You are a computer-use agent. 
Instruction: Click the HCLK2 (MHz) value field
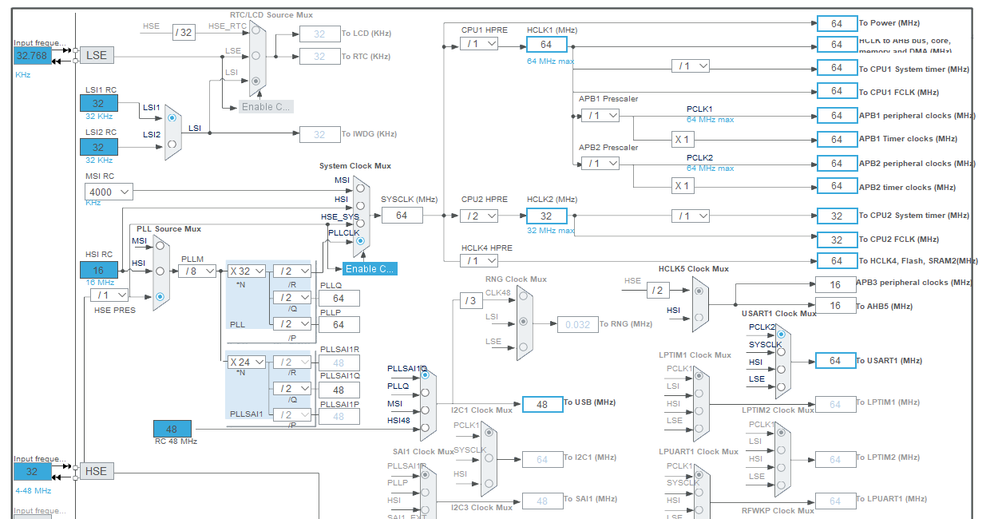coord(546,216)
